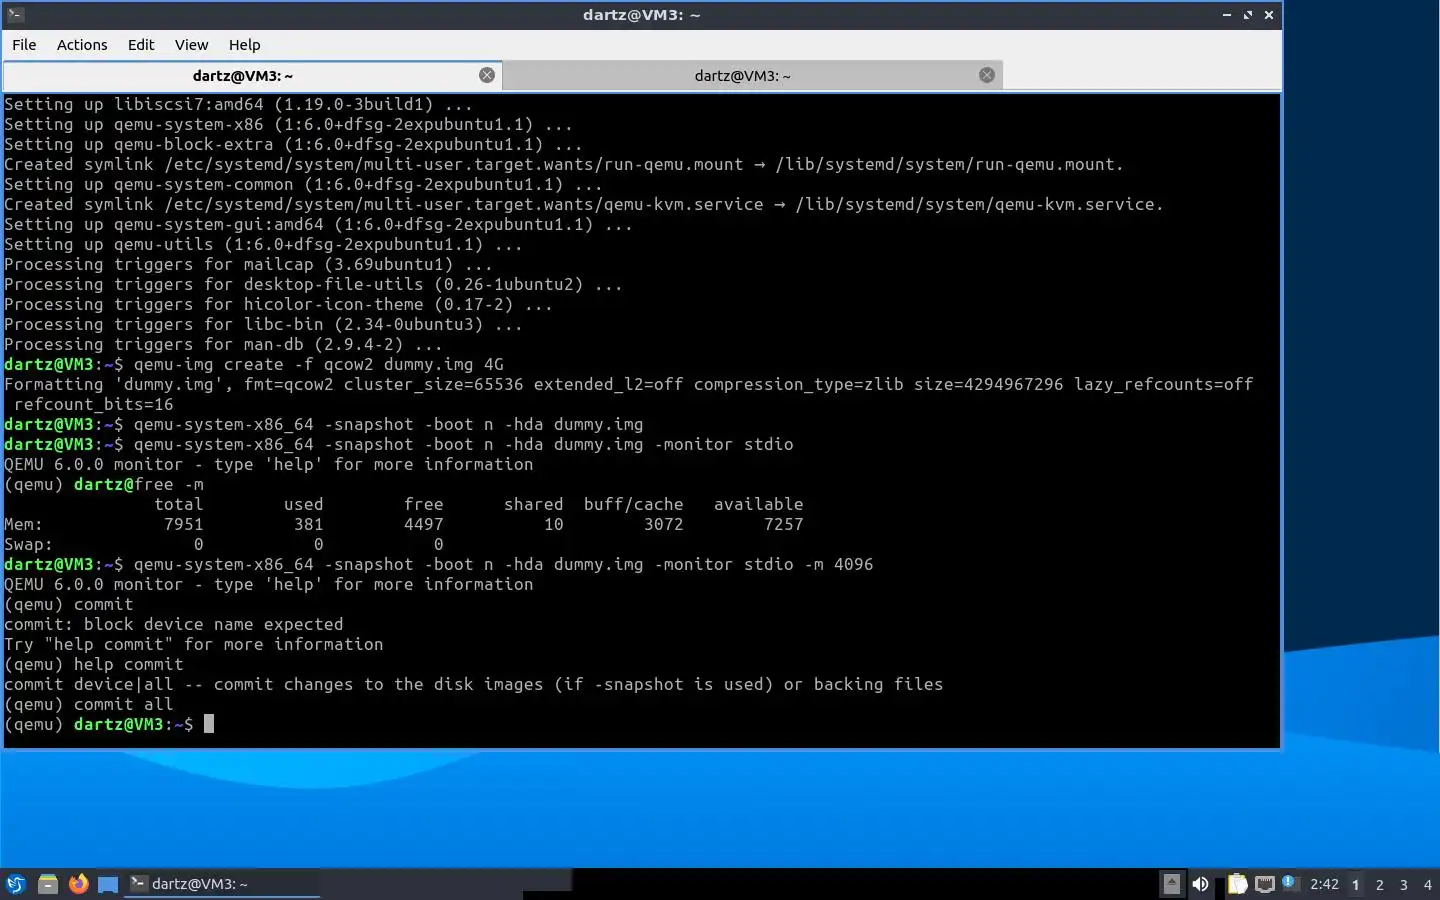Screen dimensions: 1440x900
Task: Click the 'Setting up qemu-utils' line
Action: pos(264,244)
